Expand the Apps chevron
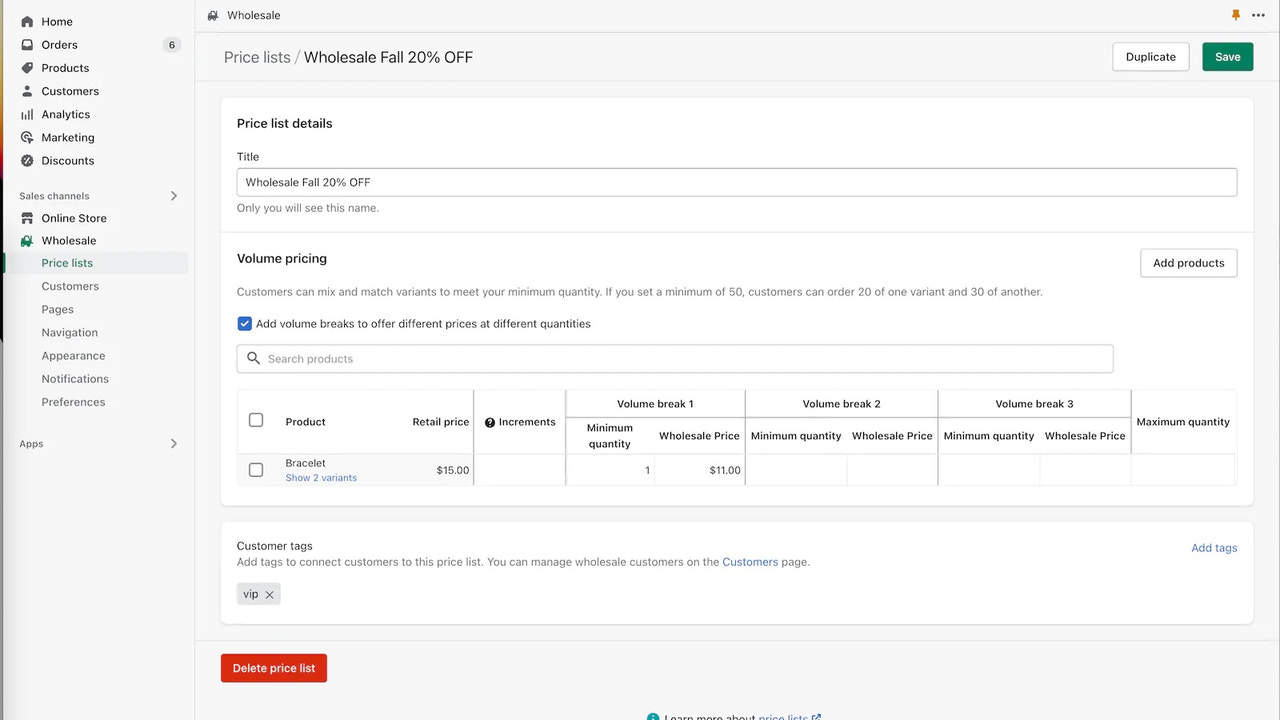Viewport: 1280px width, 720px height. (x=173, y=444)
